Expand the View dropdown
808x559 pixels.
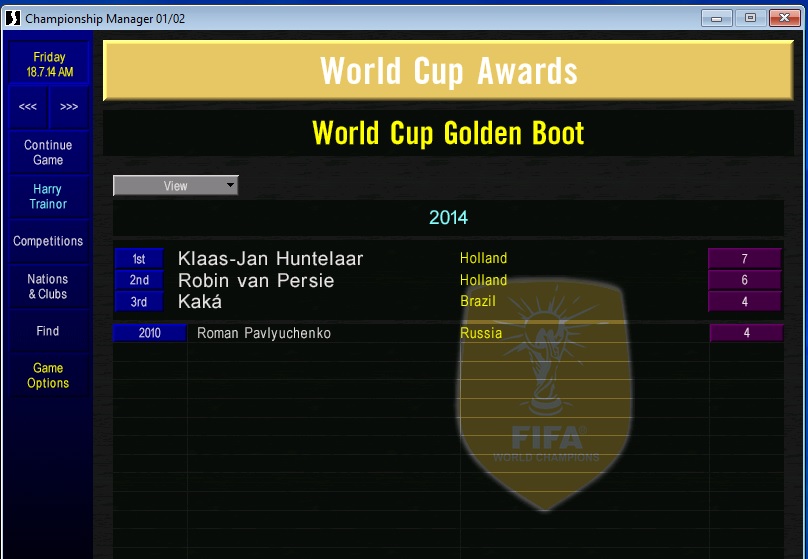point(176,185)
